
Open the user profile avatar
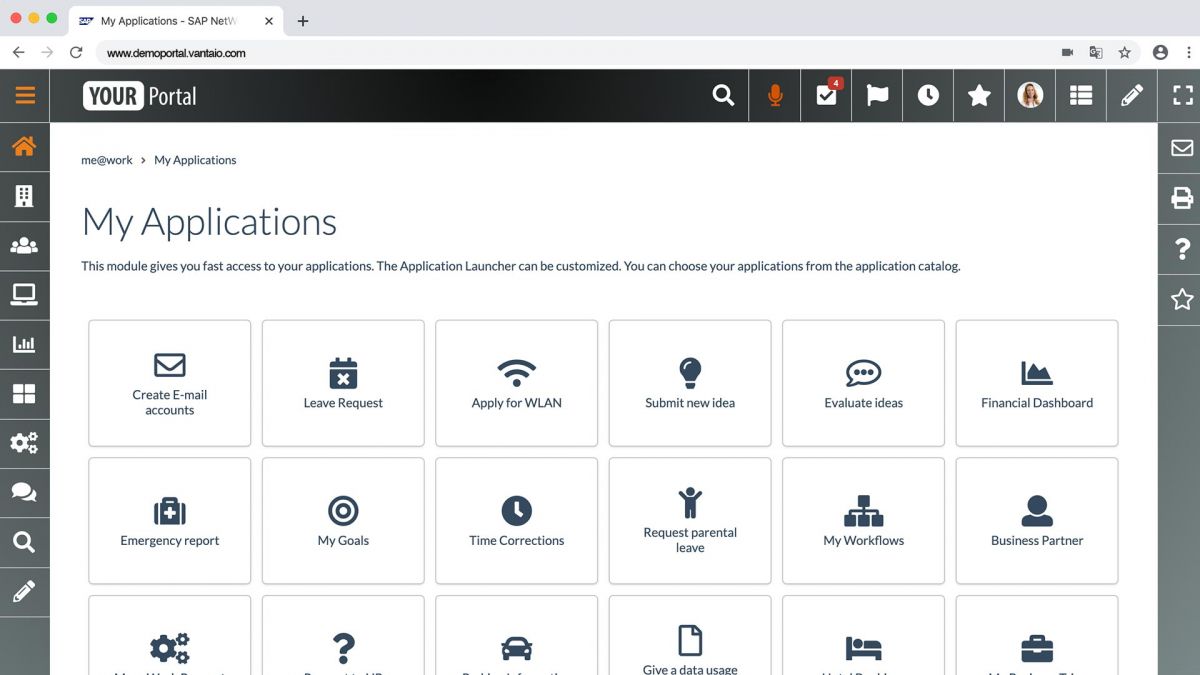click(x=1030, y=95)
